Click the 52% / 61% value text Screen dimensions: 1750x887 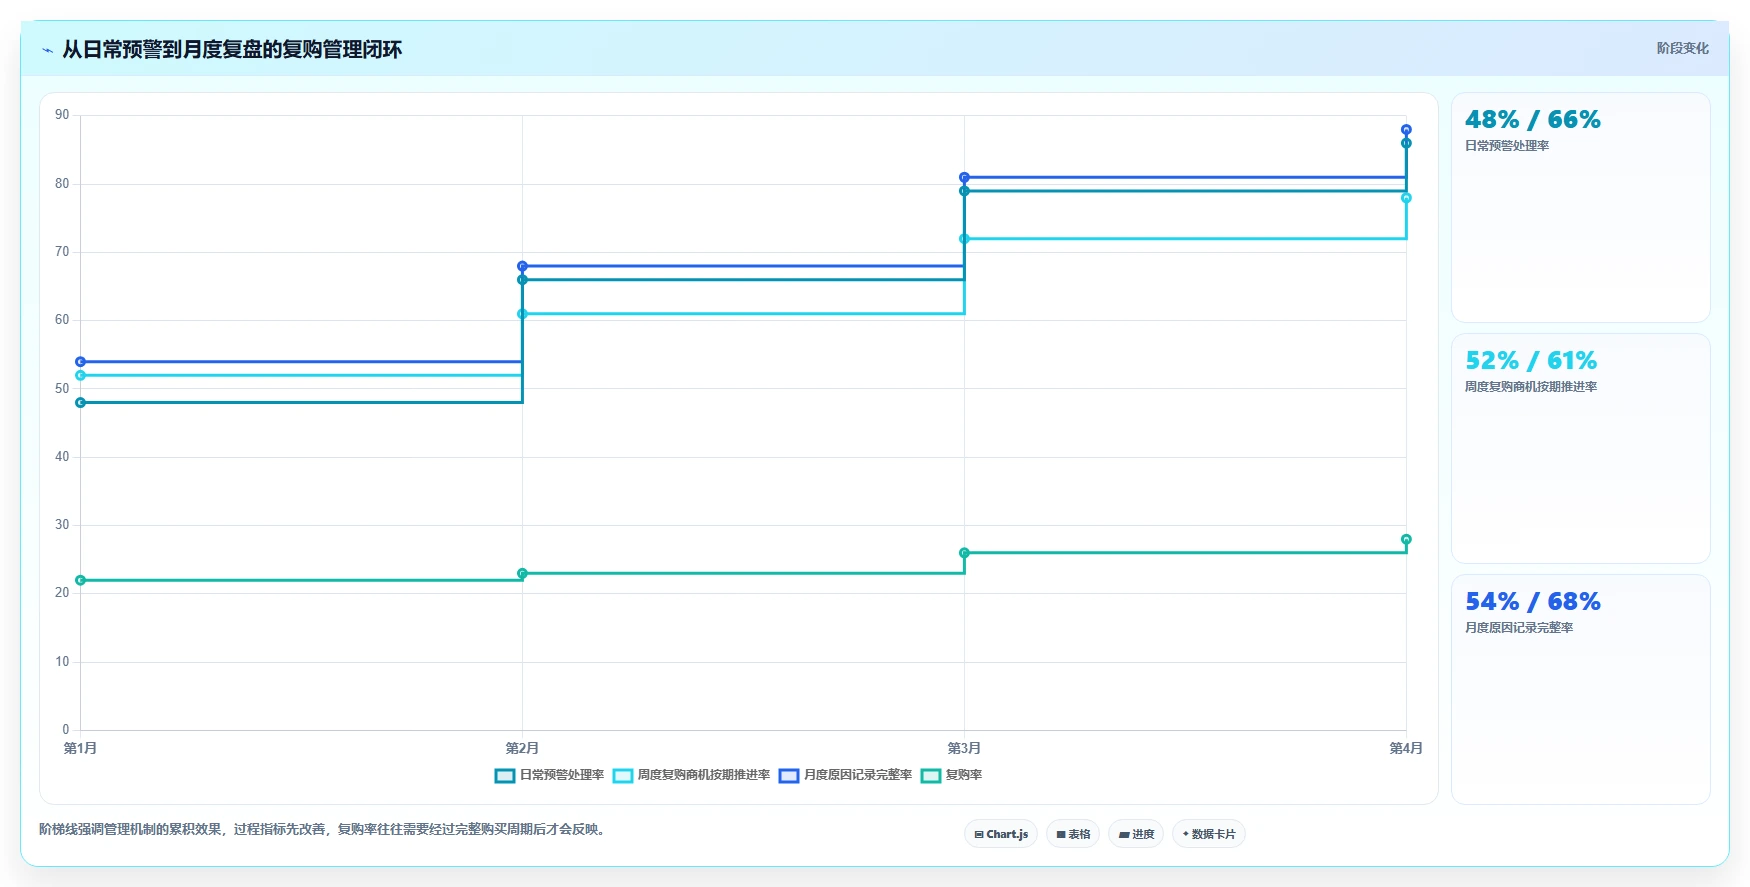[x=1531, y=361]
